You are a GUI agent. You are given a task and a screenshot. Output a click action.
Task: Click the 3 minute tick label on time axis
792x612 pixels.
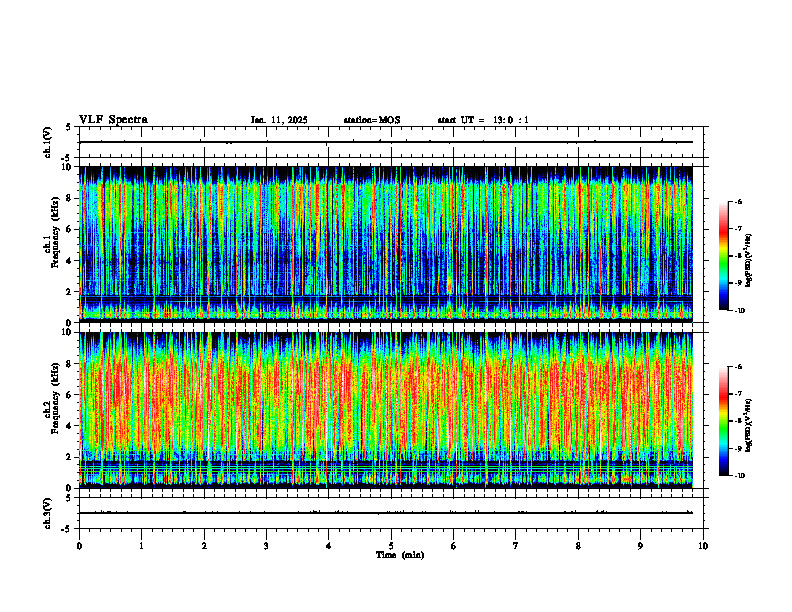point(266,546)
